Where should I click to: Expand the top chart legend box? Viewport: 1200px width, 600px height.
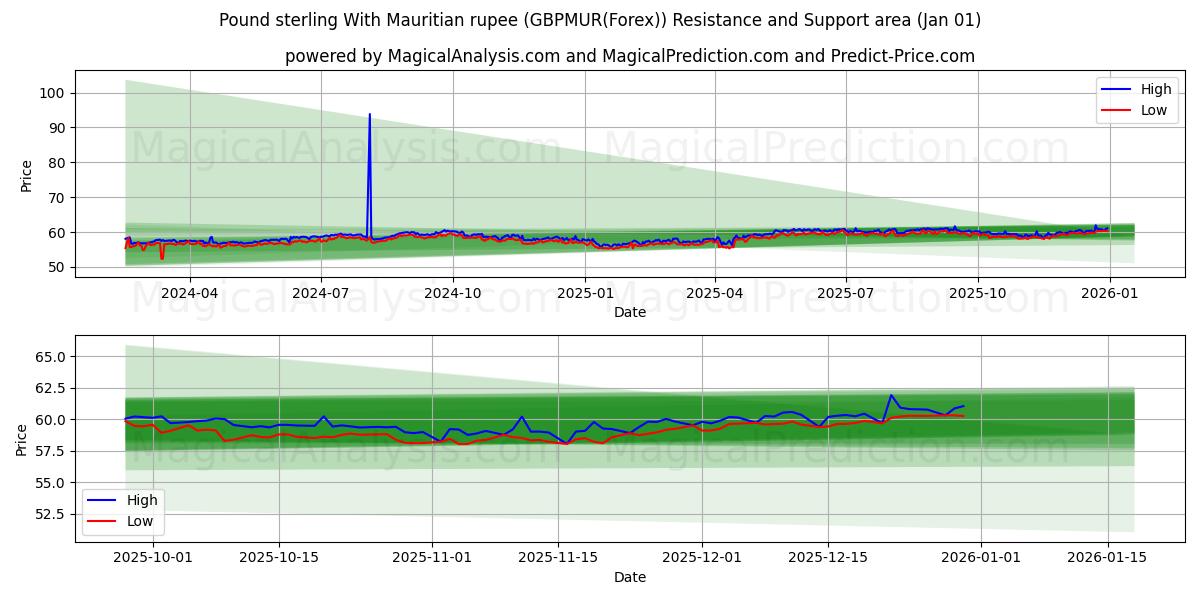[1136, 98]
